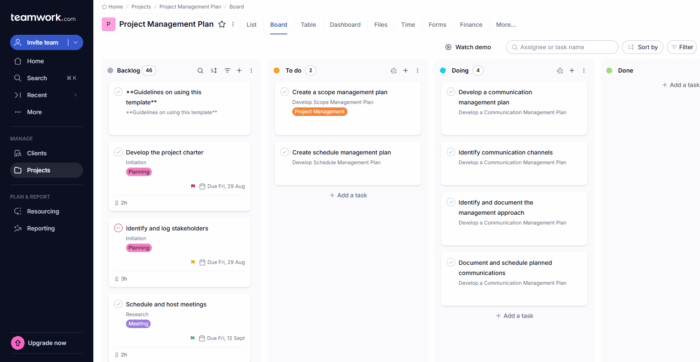Image resolution: width=700 pixels, height=362 pixels.
Task: Expand the Invite team dropdown arrow
Action: pyautogui.click(x=75, y=42)
